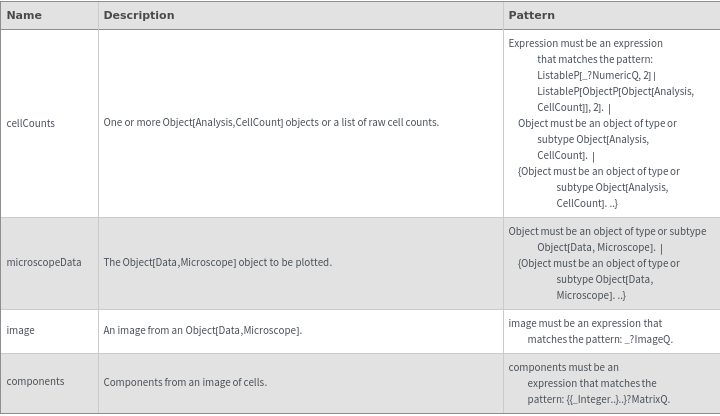This screenshot has height=416, width=720.
Task: Click the Description column header
Action: (x=138, y=15)
